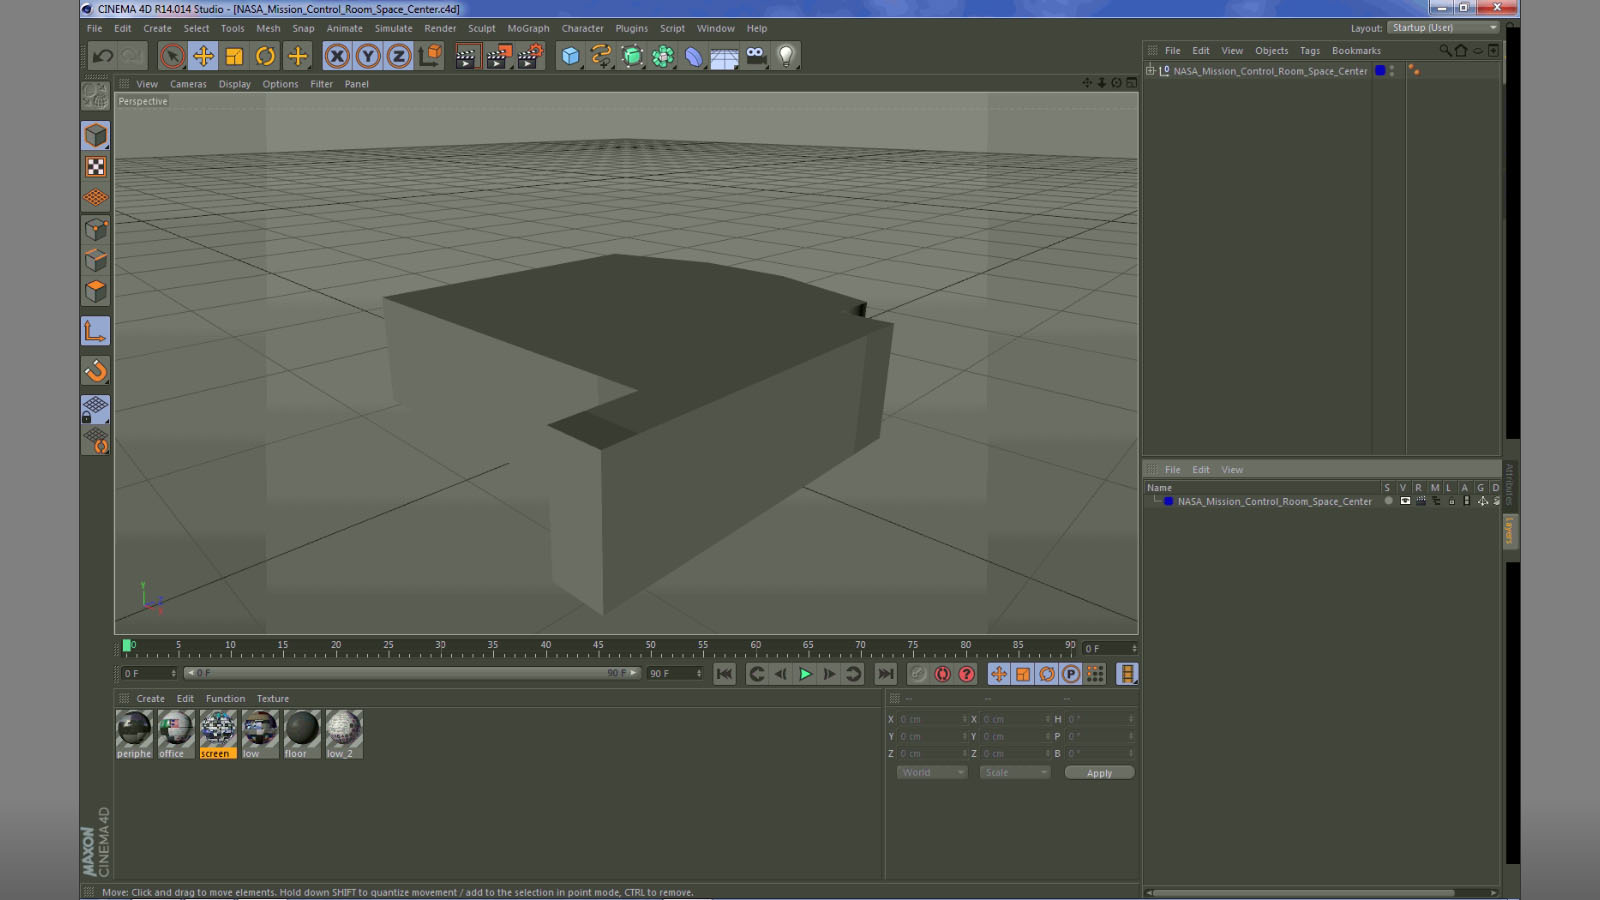Add a light object from toolbar
The width and height of the screenshot is (1600, 900).
coord(786,56)
